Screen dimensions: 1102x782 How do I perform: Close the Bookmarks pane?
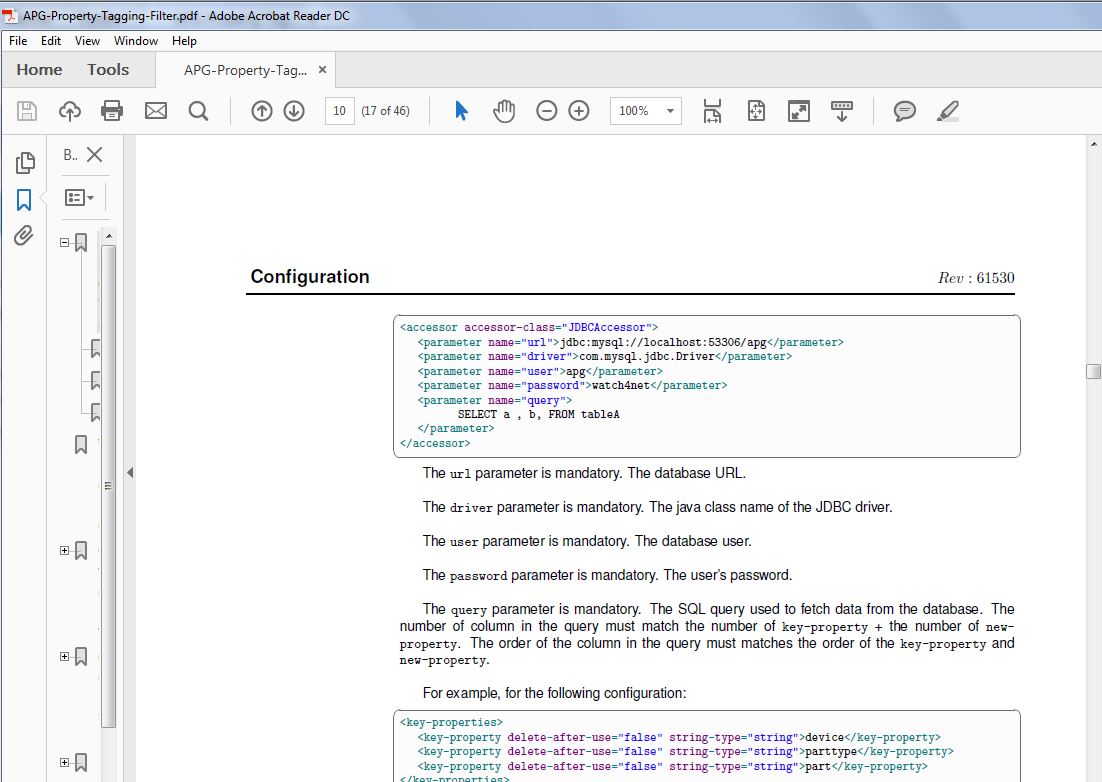pos(94,155)
